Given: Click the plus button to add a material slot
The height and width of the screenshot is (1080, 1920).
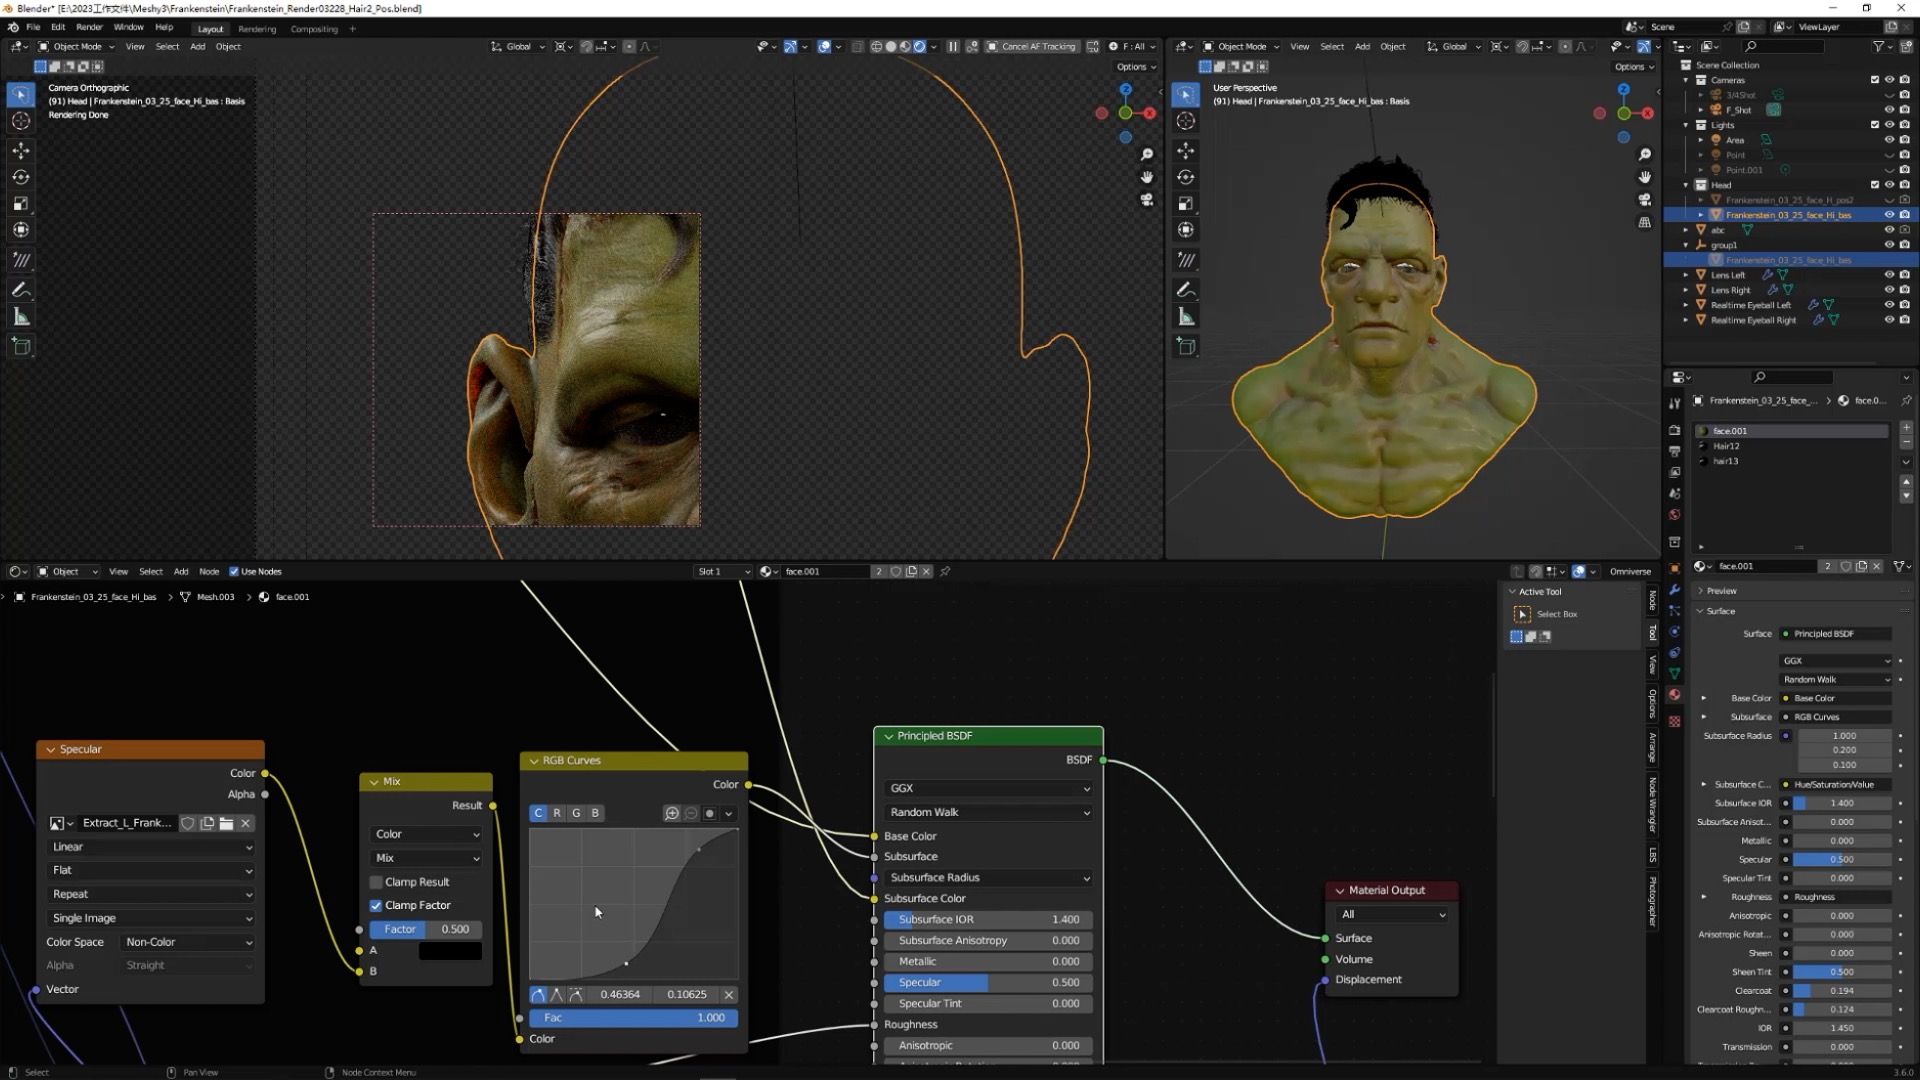Looking at the screenshot, I should click(x=1905, y=427).
